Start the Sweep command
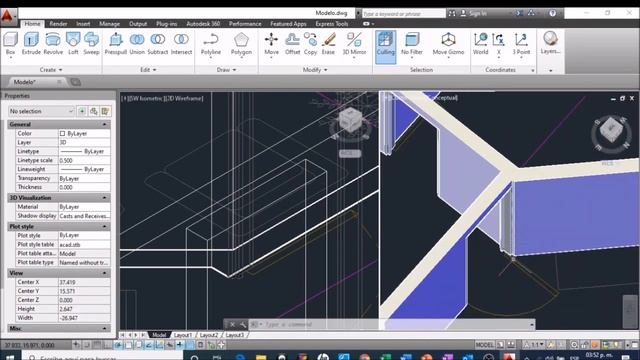640x360 pixels. point(91,44)
